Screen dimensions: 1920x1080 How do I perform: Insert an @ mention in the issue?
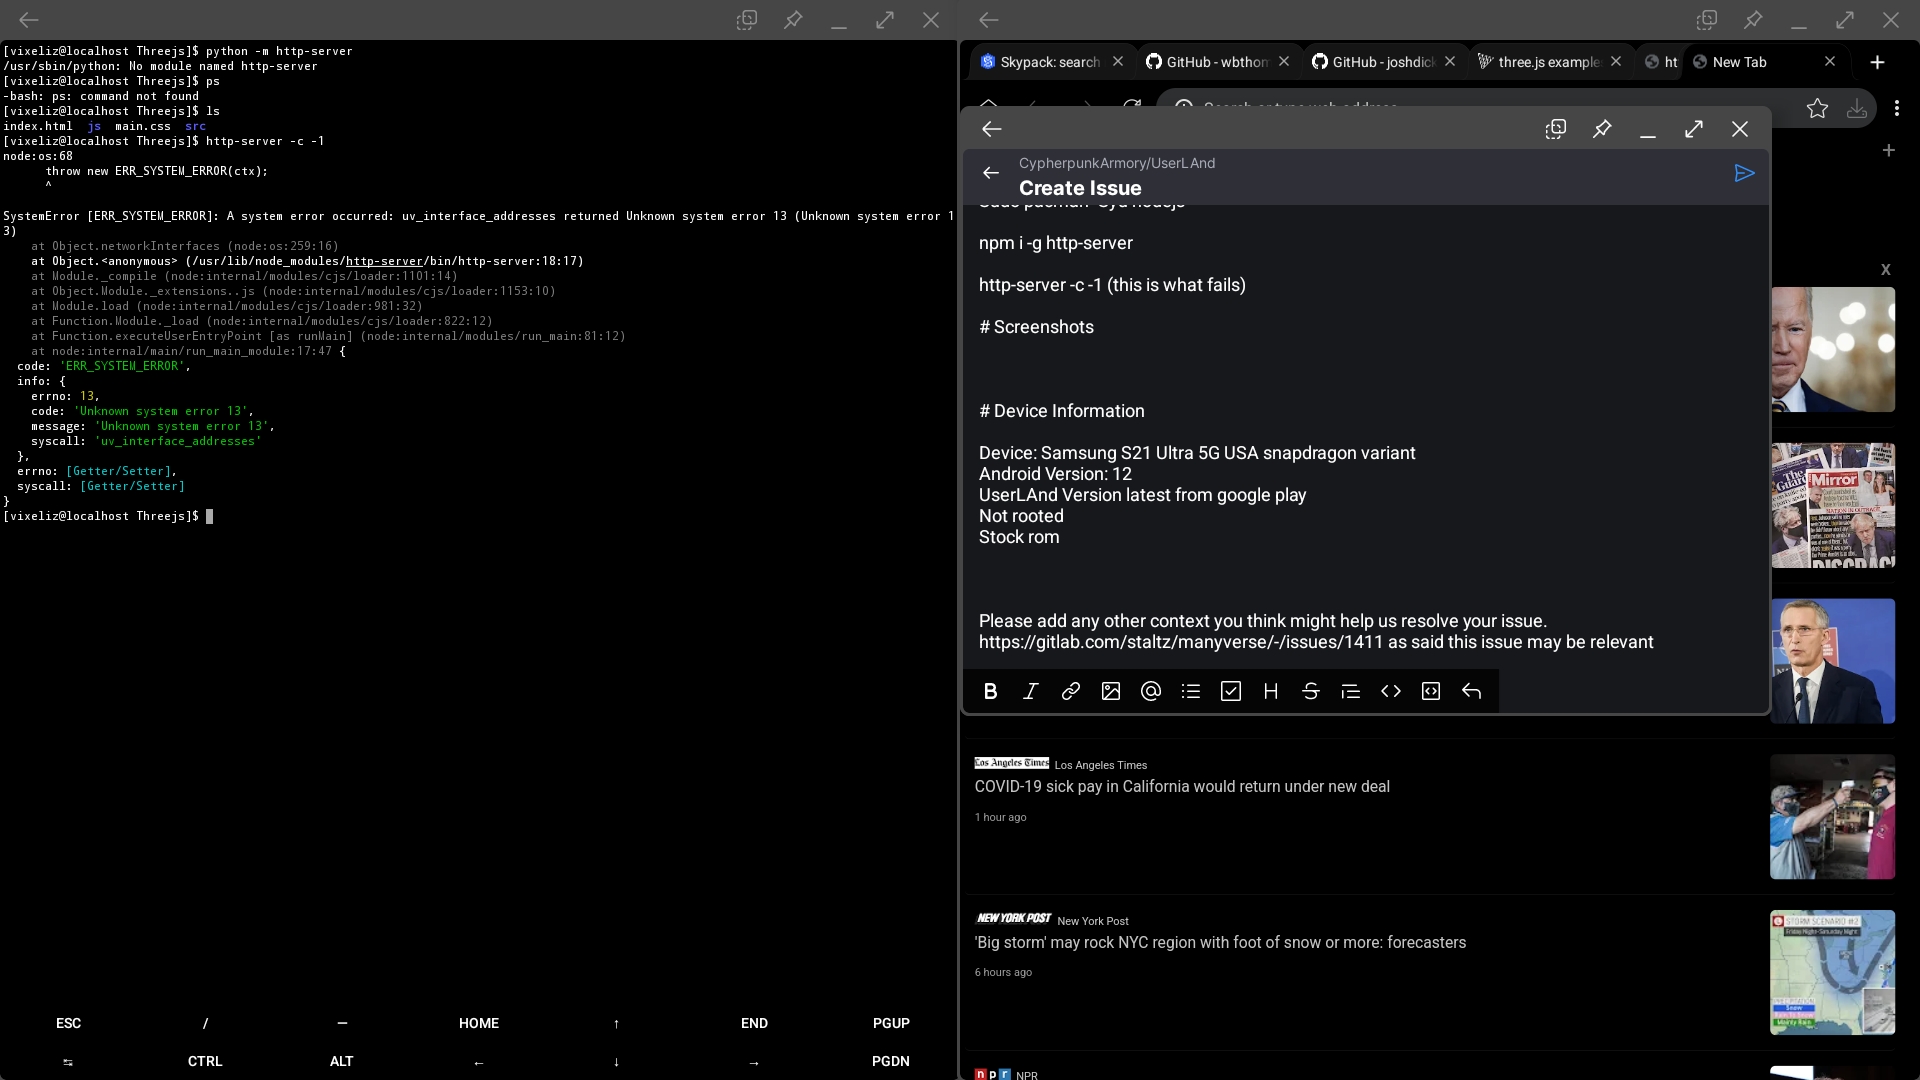(1151, 691)
